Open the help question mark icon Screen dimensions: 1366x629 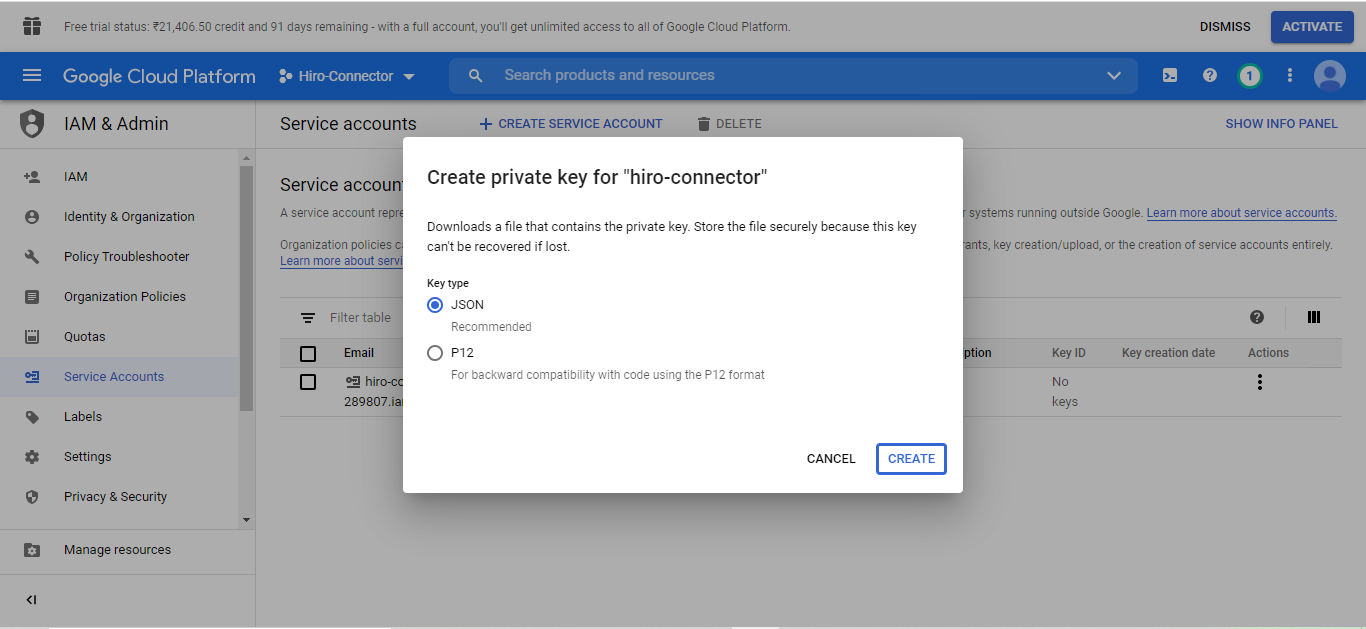[1210, 76]
